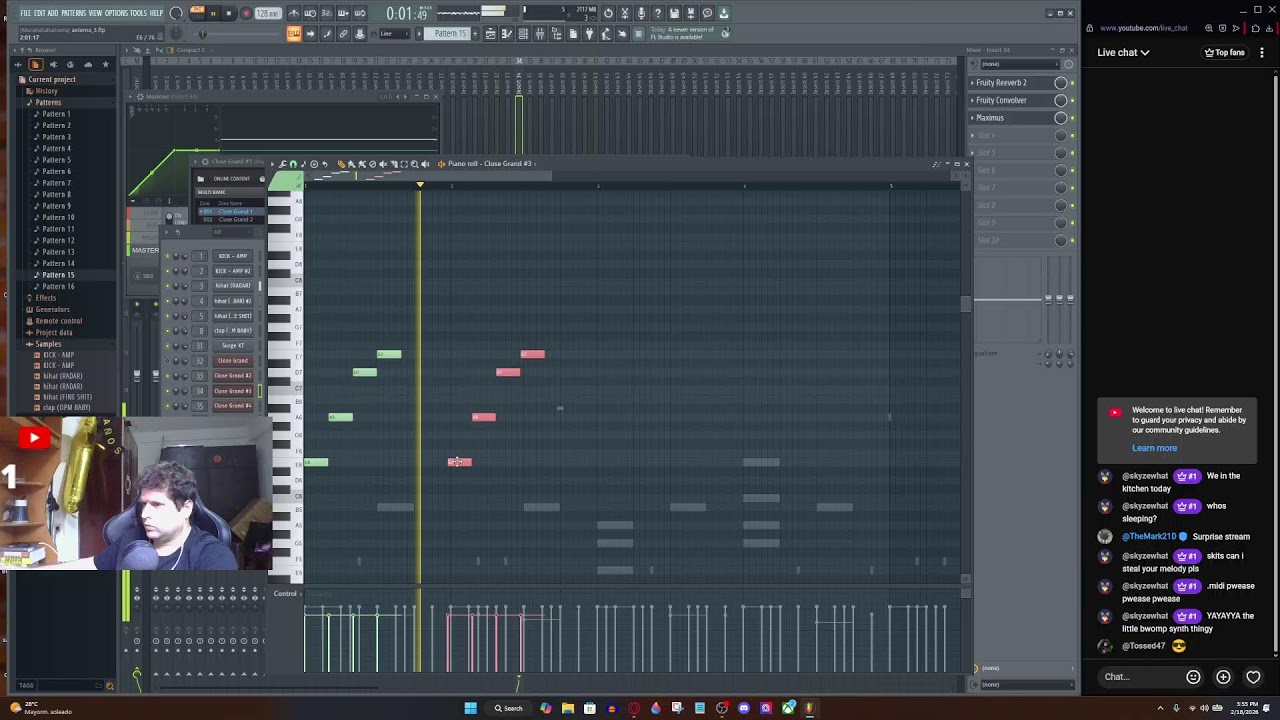Toggle channel 1 KICK - AMP mute light
The width and height of the screenshot is (1280, 720).
[167, 256]
